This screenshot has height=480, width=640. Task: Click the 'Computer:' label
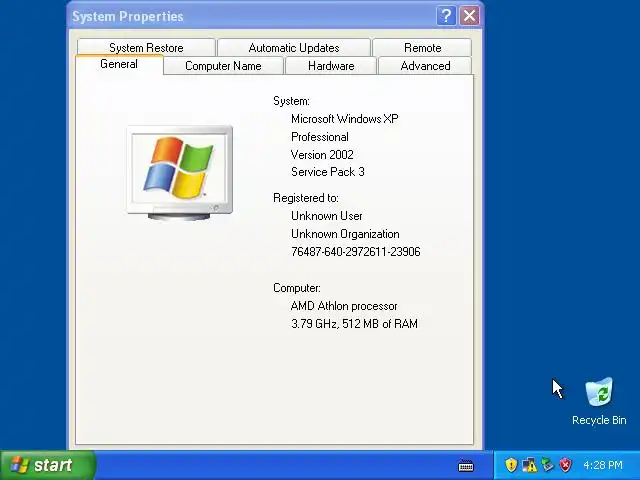tap(297, 288)
